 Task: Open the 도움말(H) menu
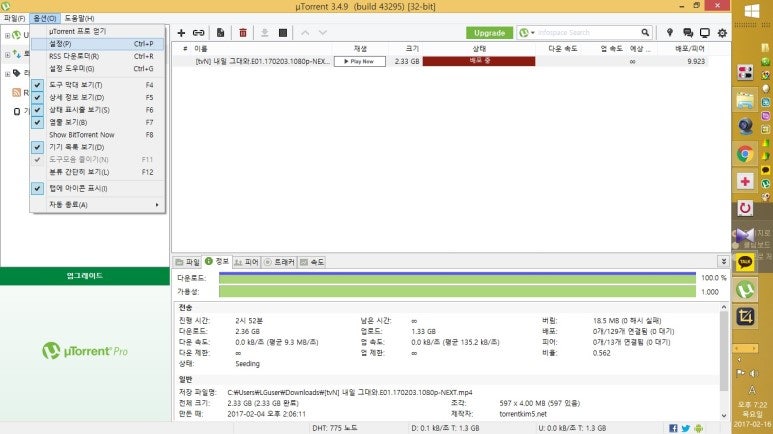click(x=79, y=18)
